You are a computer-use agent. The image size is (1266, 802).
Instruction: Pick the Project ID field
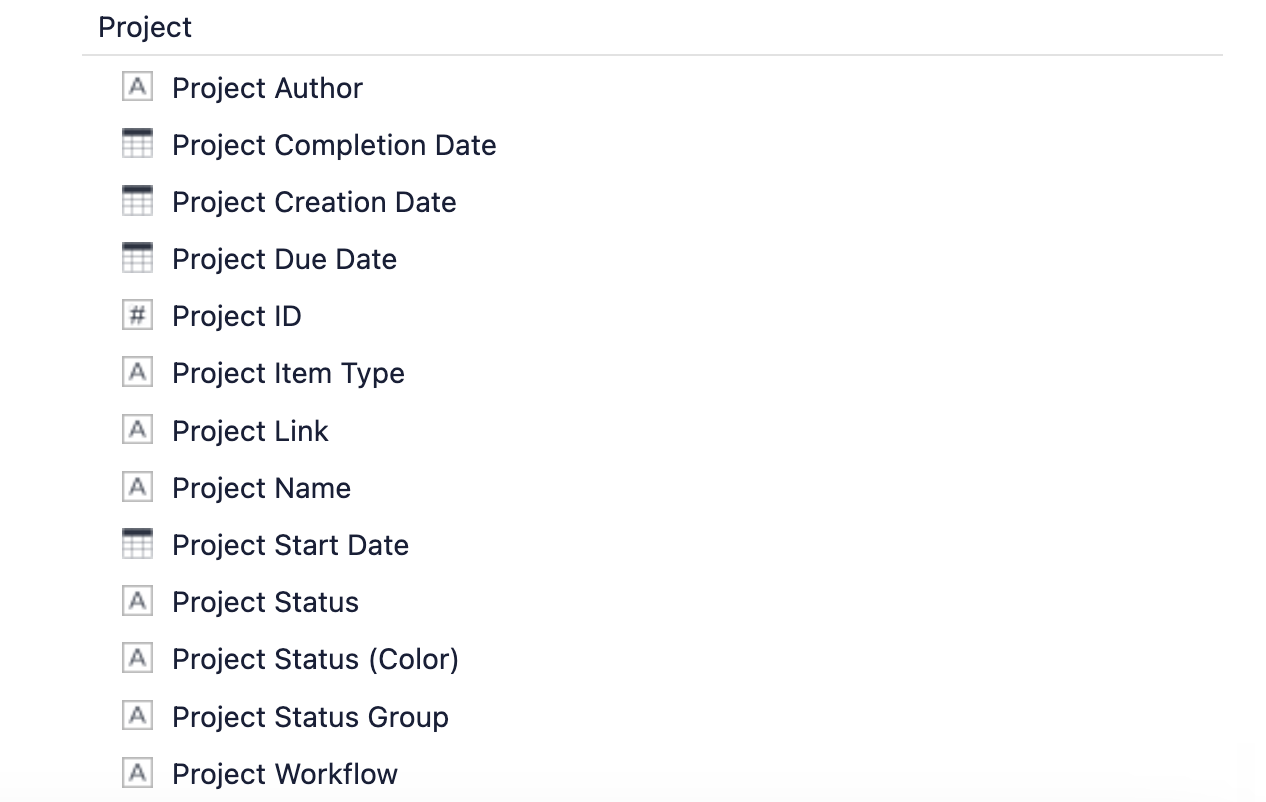coord(236,316)
